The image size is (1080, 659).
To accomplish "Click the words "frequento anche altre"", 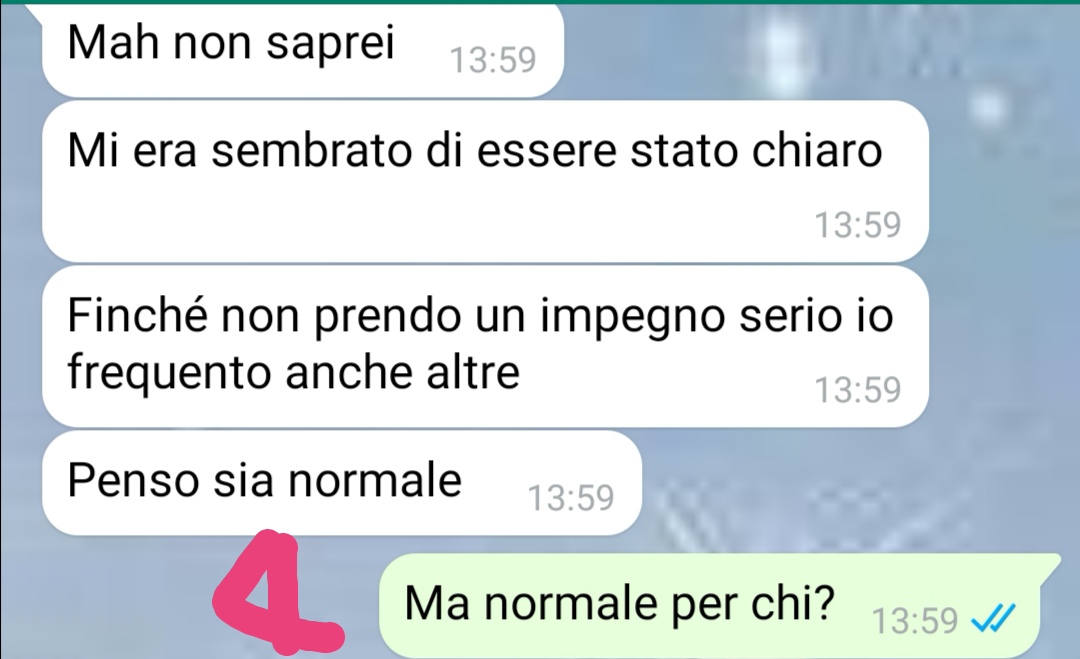I will [x=293, y=373].
